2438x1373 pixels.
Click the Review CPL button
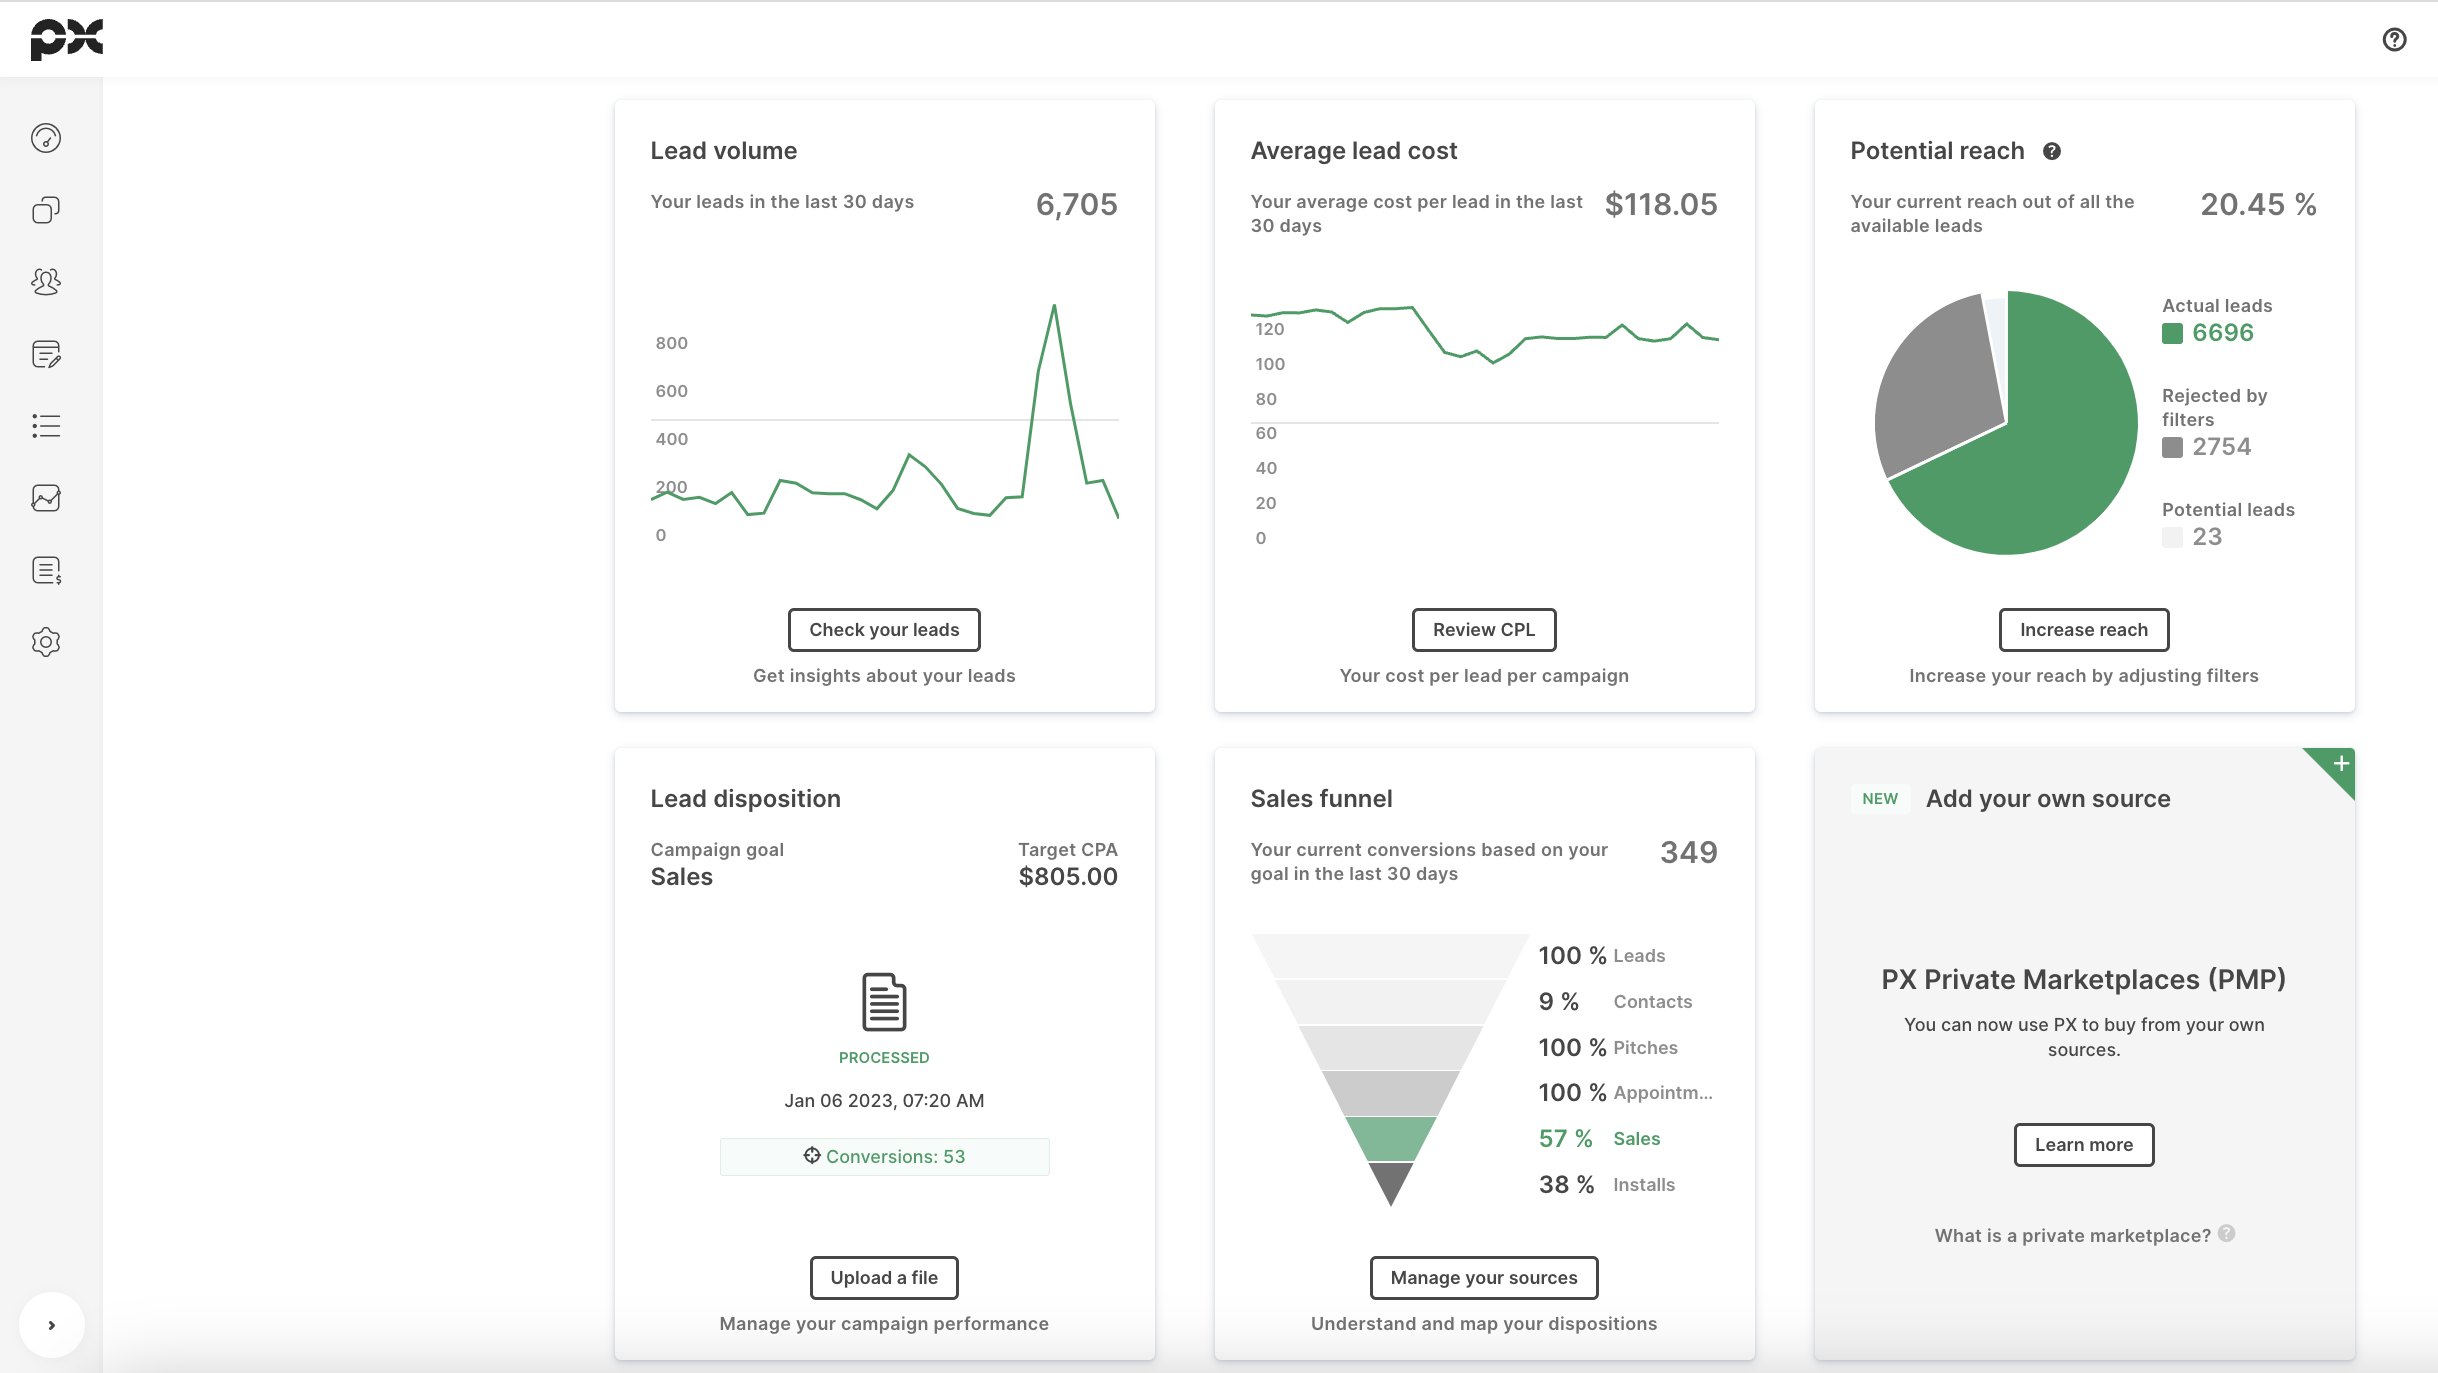pos(1484,630)
